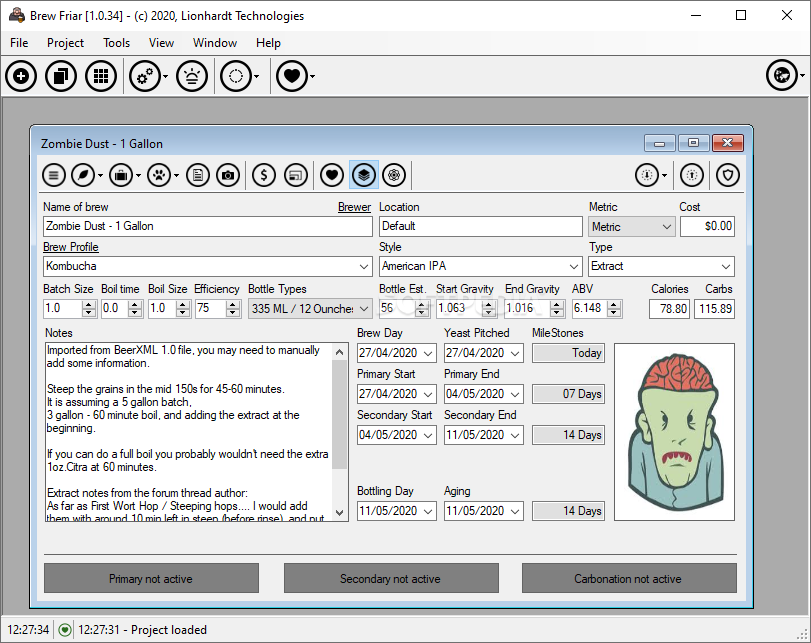Open the grid view icon

pyautogui.click(x=101, y=77)
